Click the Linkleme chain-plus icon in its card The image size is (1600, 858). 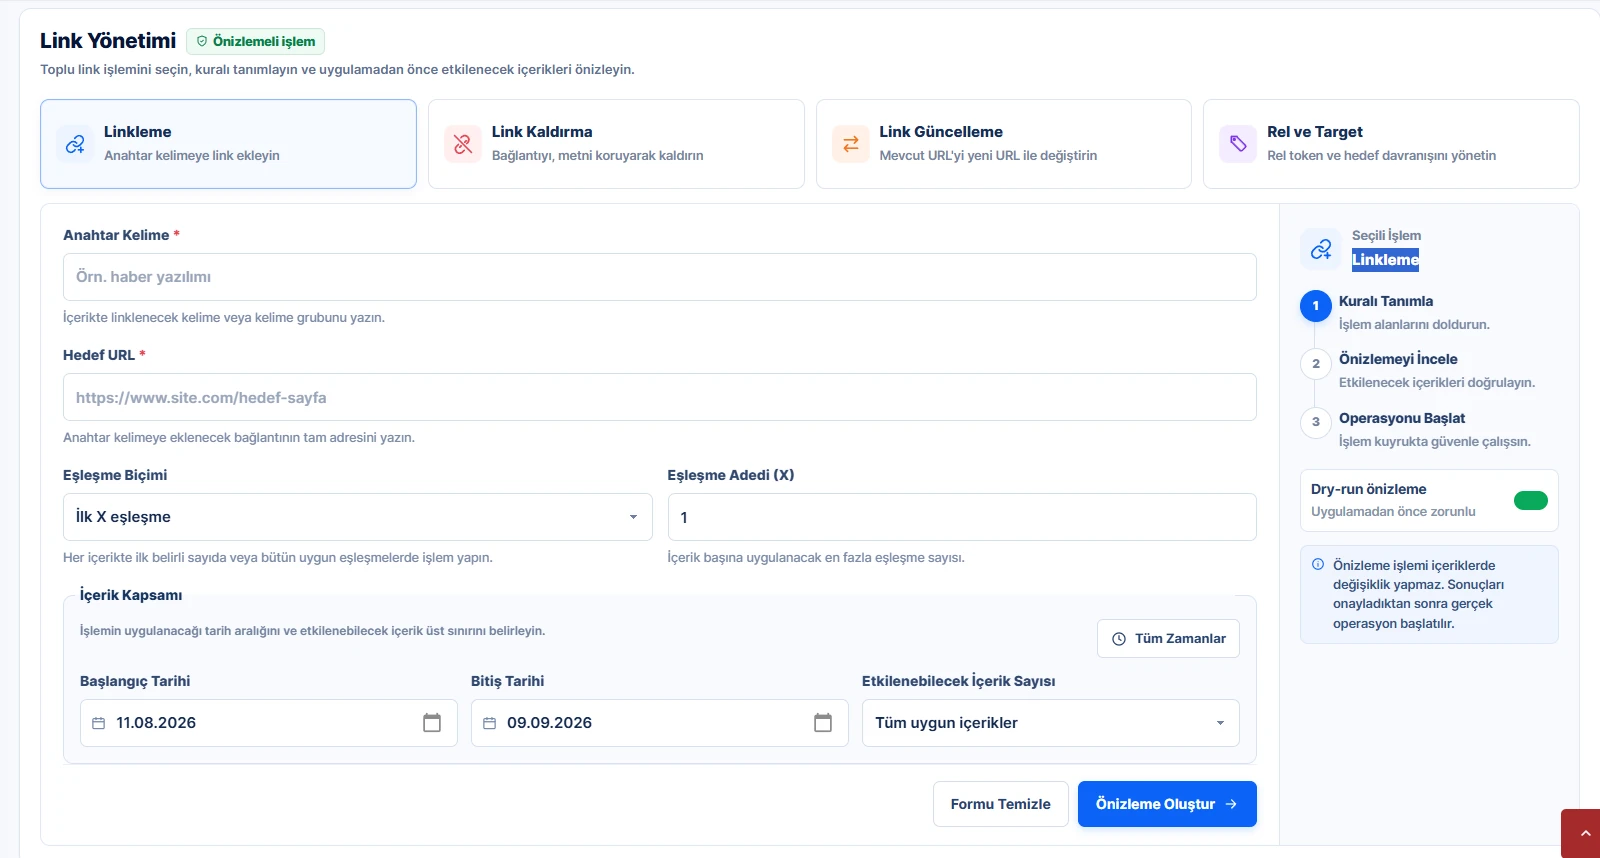tap(75, 144)
